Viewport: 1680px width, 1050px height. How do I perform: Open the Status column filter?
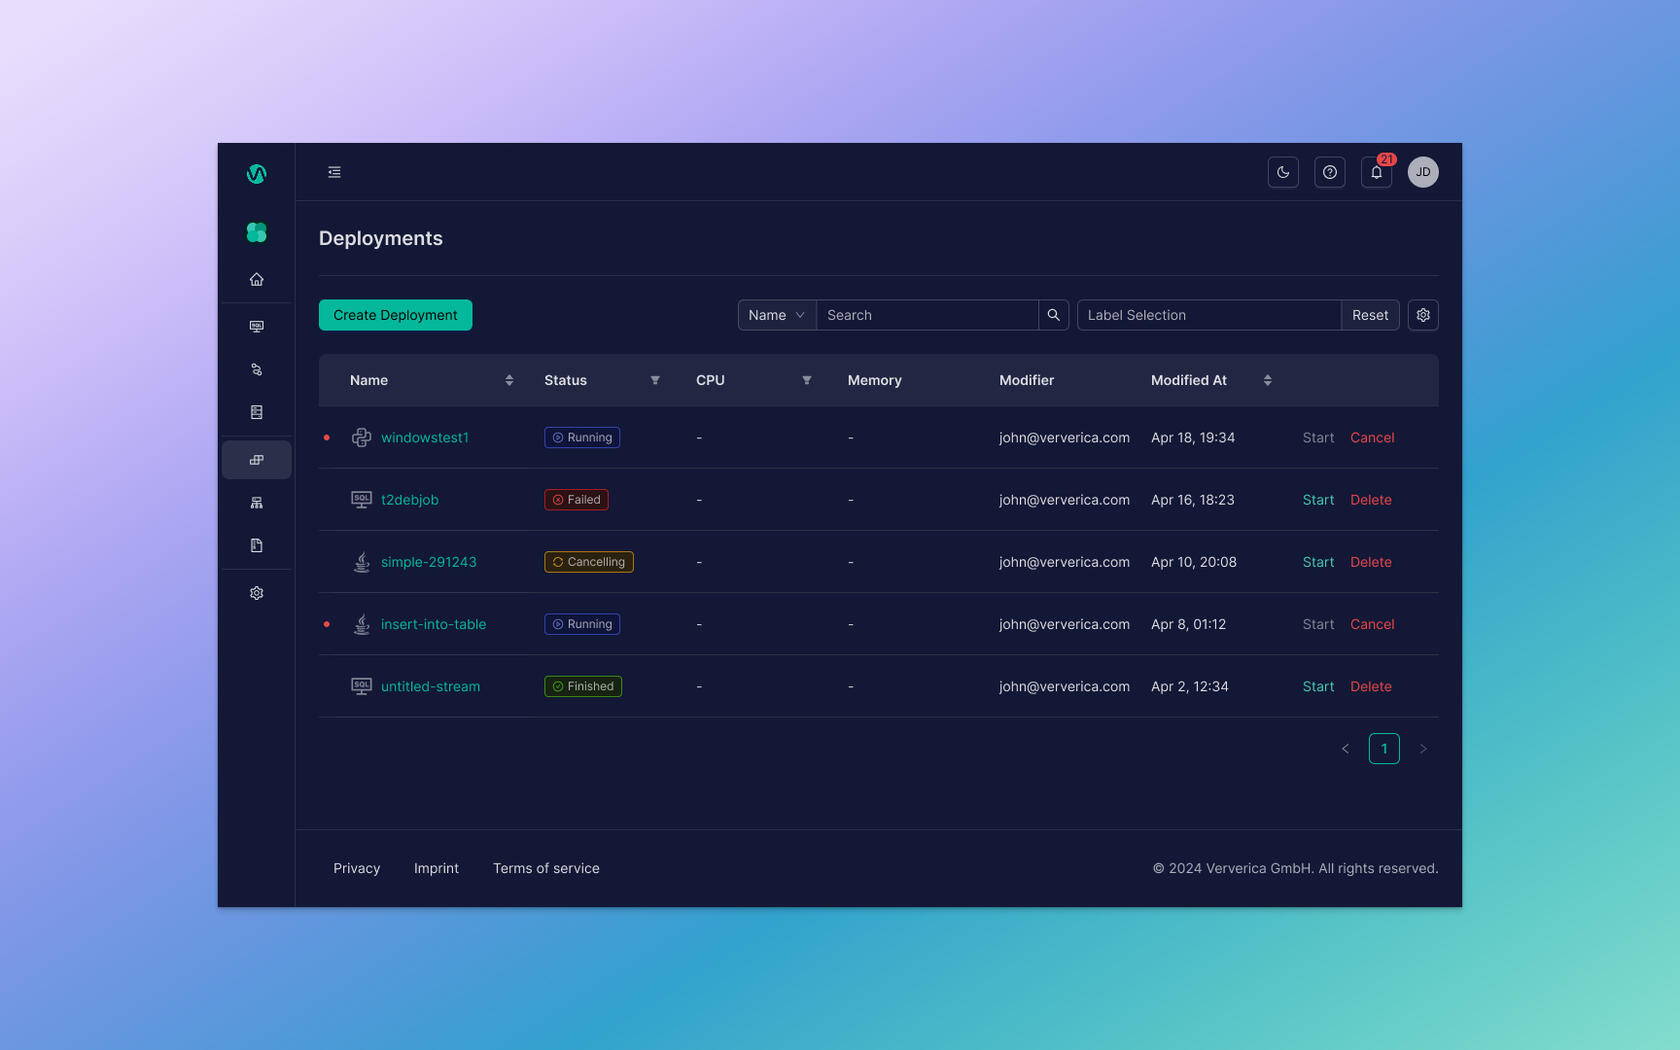pyautogui.click(x=655, y=380)
